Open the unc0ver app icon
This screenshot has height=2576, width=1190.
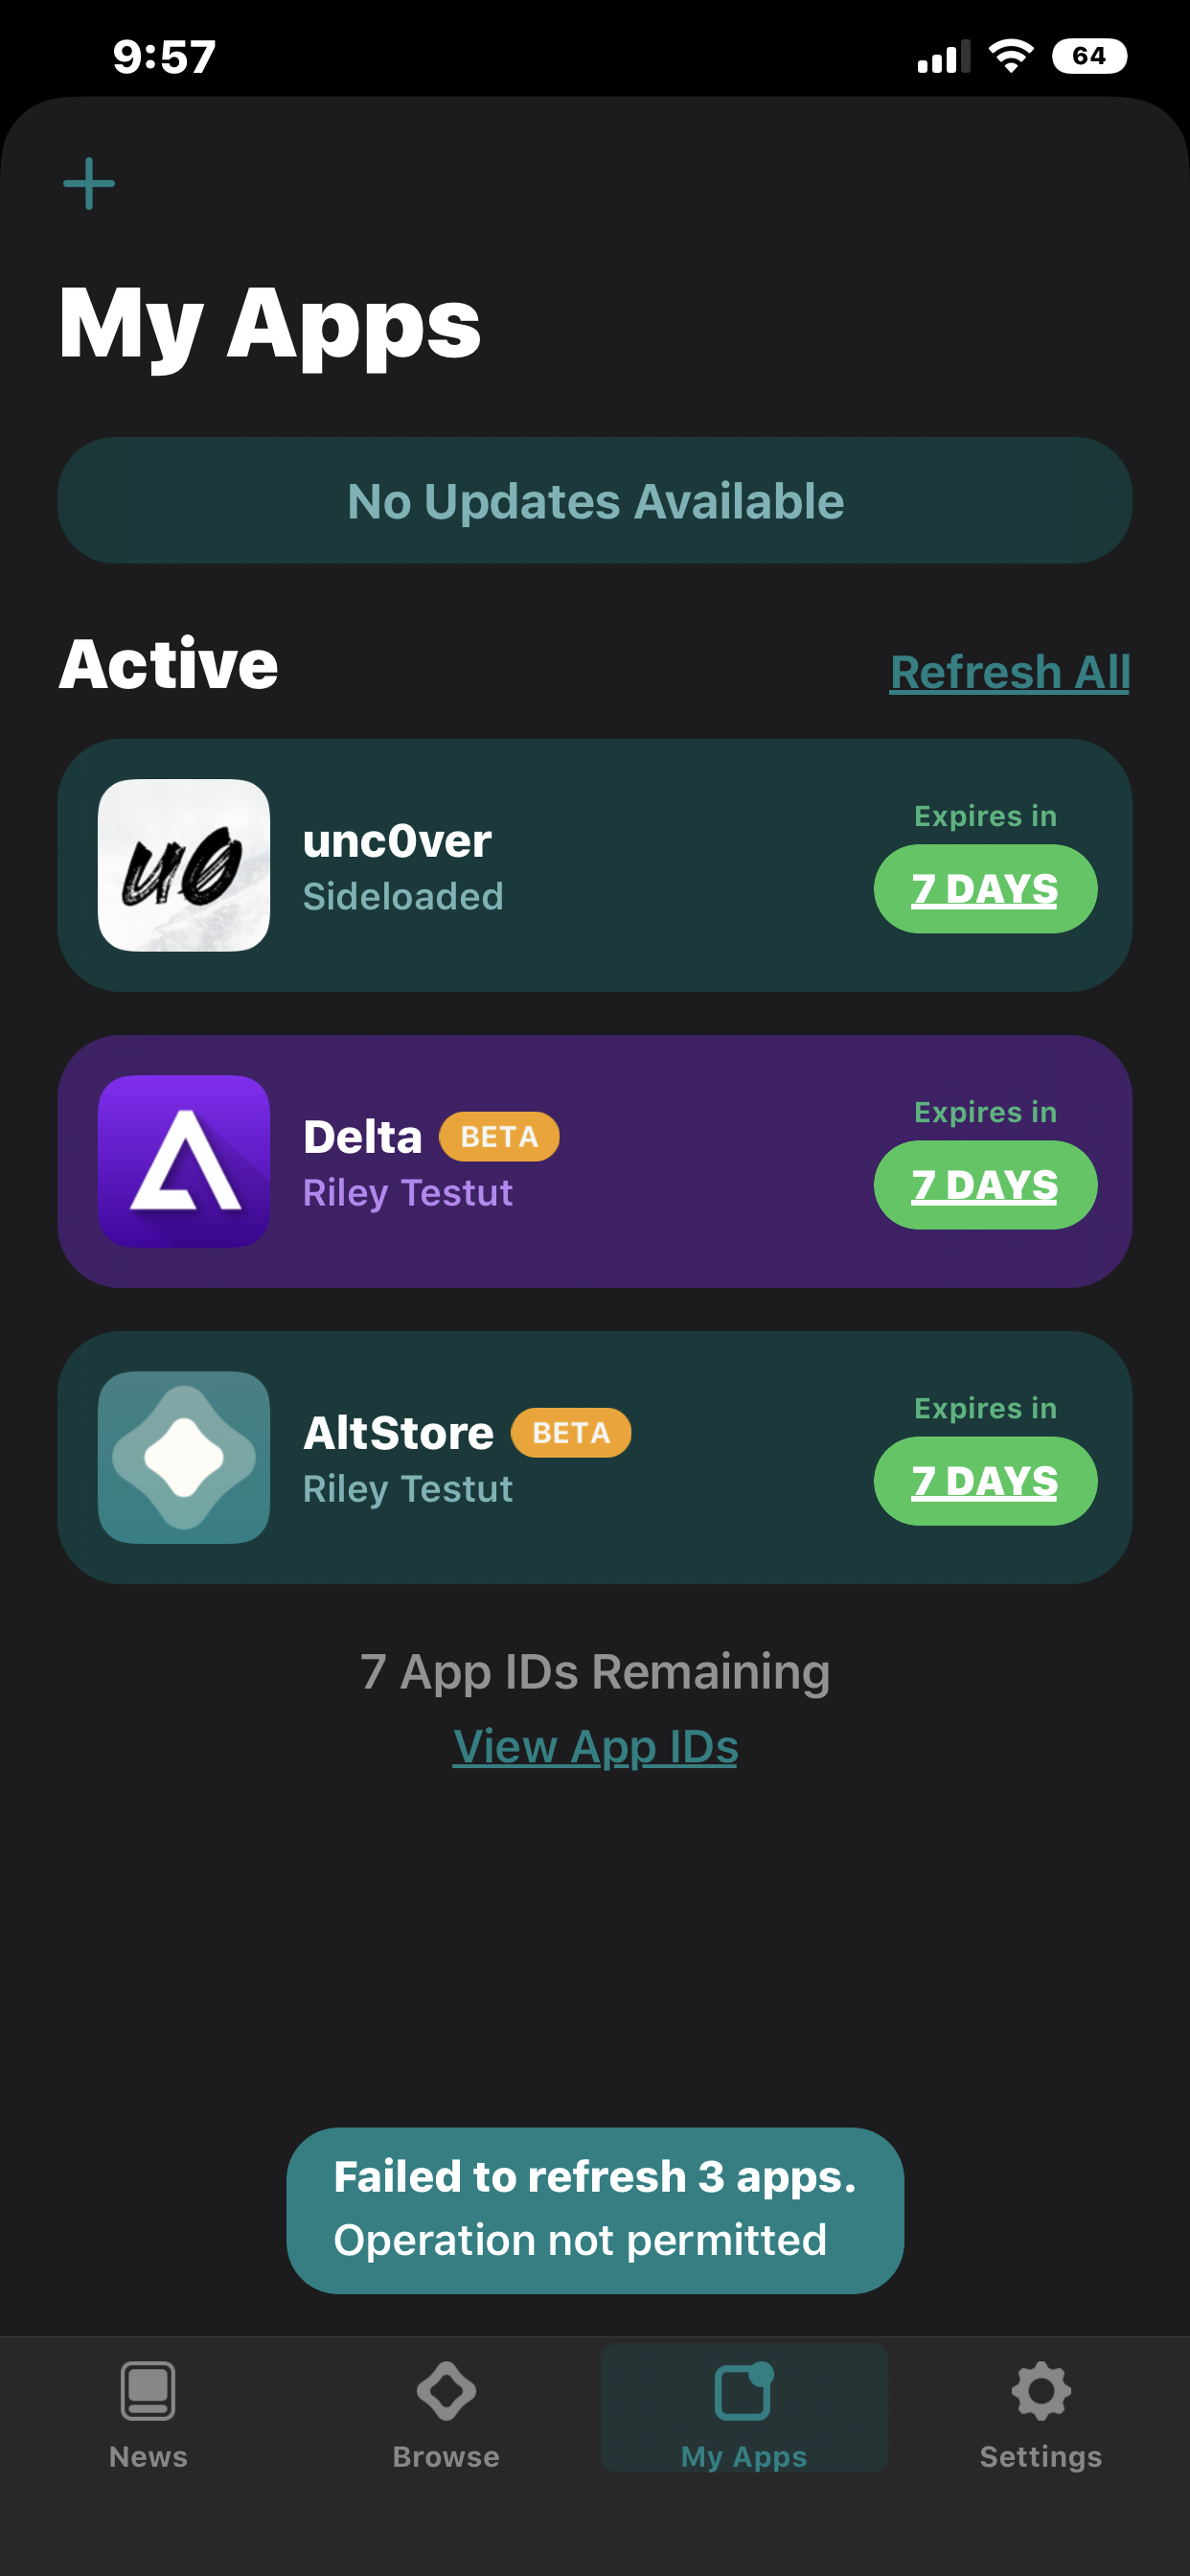(x=184, y=865)
